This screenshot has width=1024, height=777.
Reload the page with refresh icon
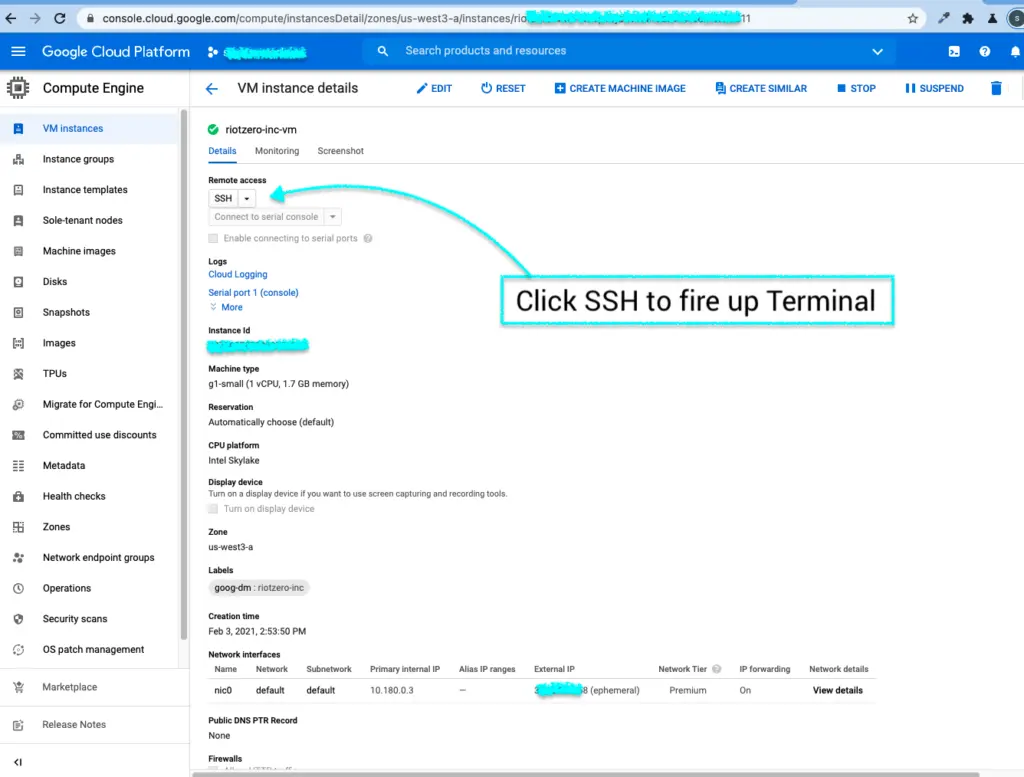click(59, 18)
